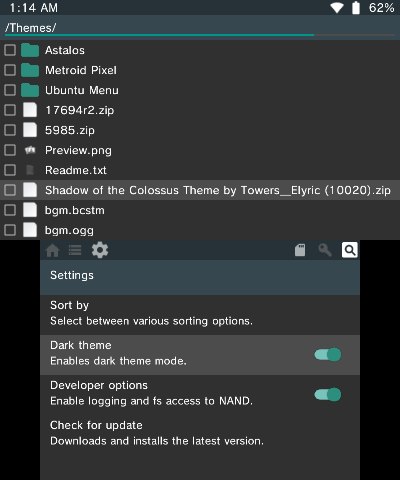Switch to the SD card icon
This screenshot has width=400, height=480.
pyautogui.click(x=300, y=250)
